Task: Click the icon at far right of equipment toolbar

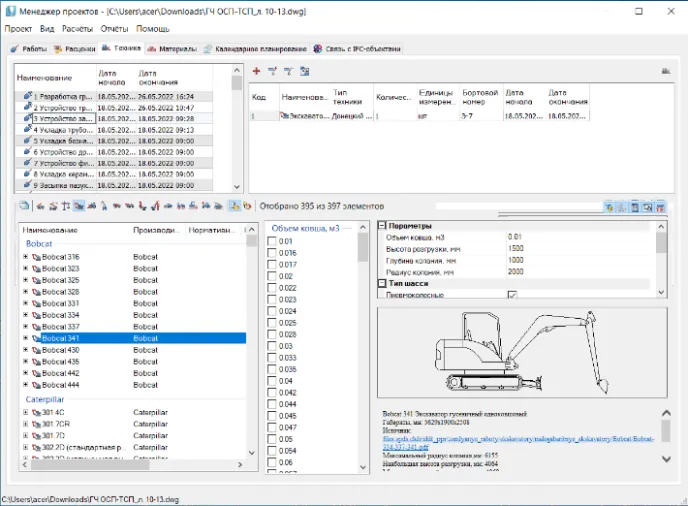Action: pos(665,71)
